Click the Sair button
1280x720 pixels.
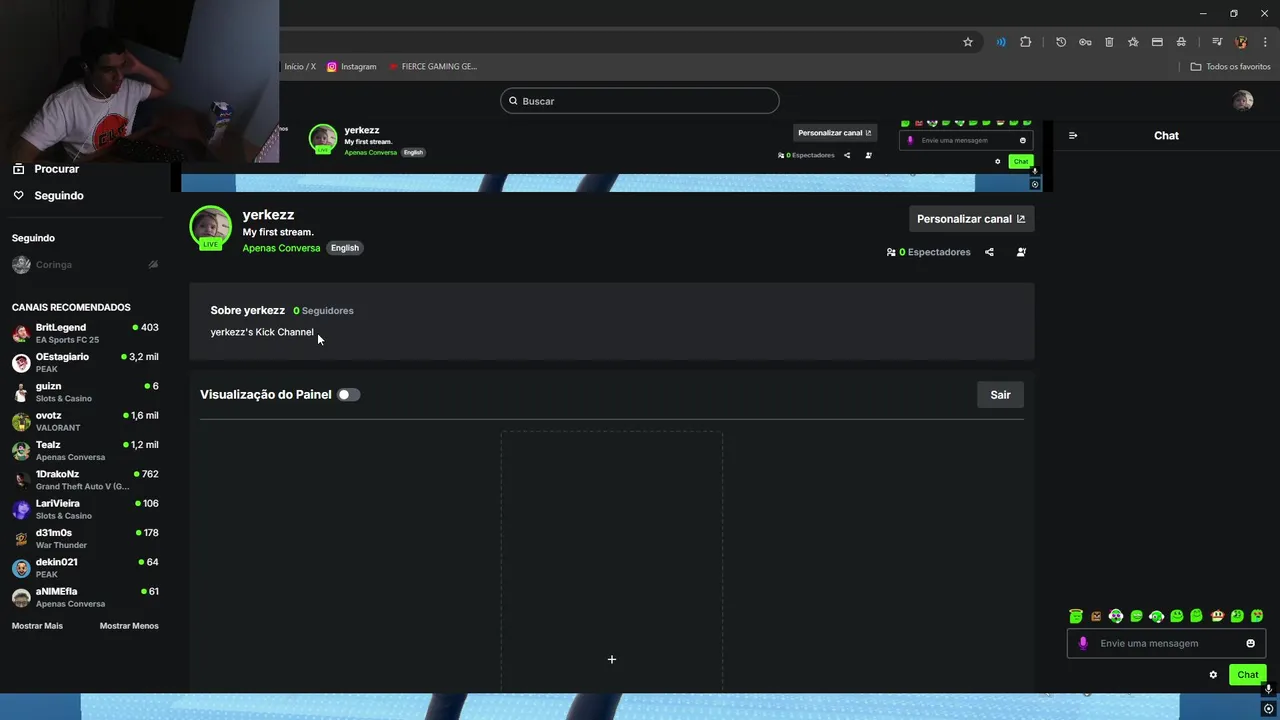(1000, 395)
